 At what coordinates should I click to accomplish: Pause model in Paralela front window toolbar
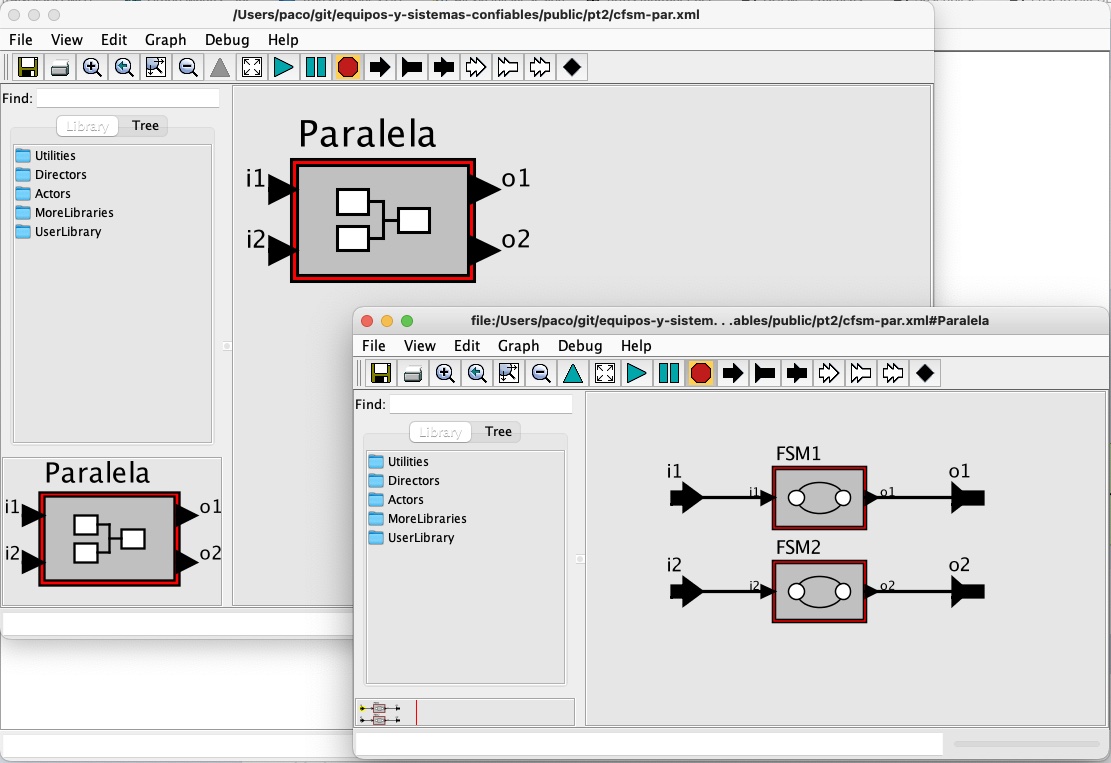(669, 373)
